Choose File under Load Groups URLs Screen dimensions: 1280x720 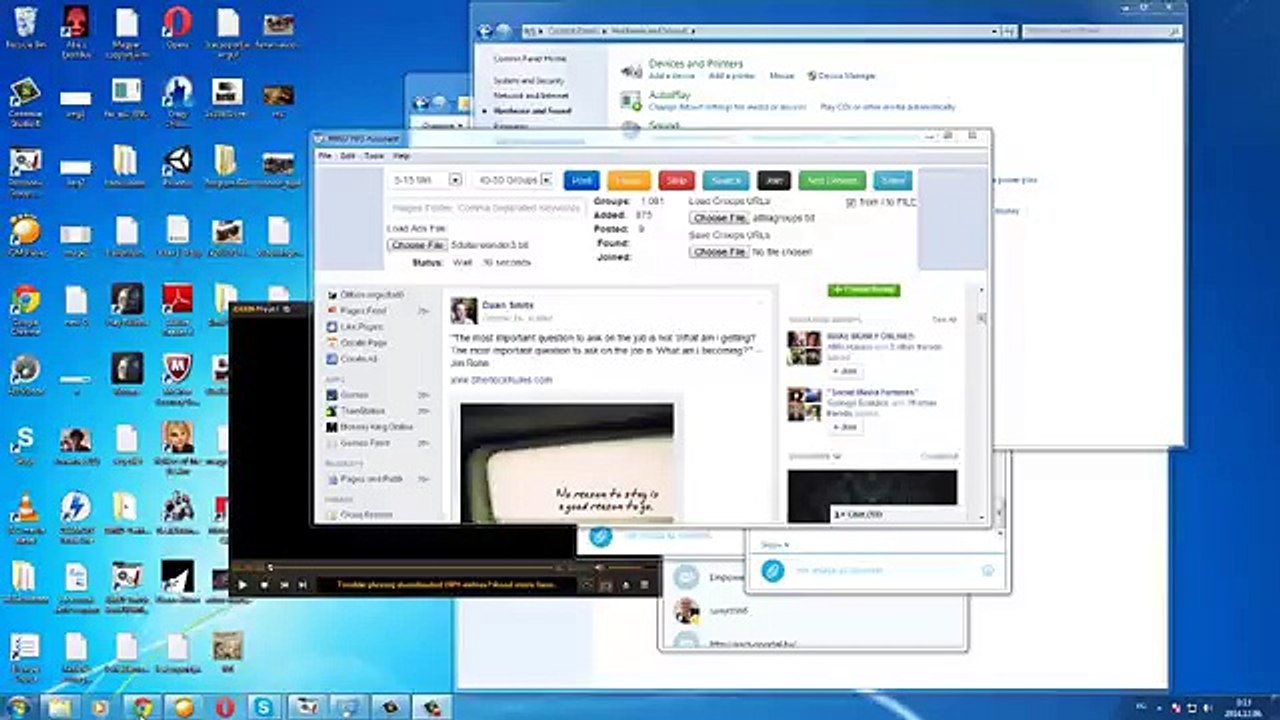(x=720, y=218)
